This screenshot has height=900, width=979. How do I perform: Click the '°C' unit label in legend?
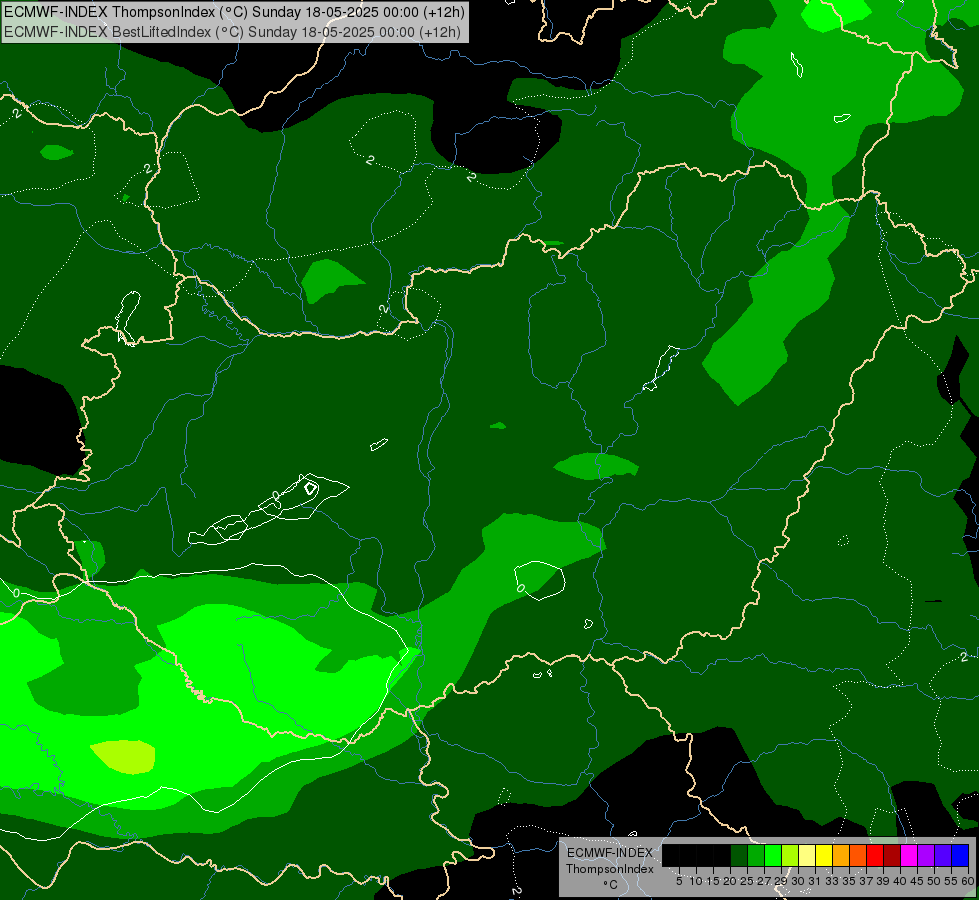pyautogui.click(x=611, y=885)
